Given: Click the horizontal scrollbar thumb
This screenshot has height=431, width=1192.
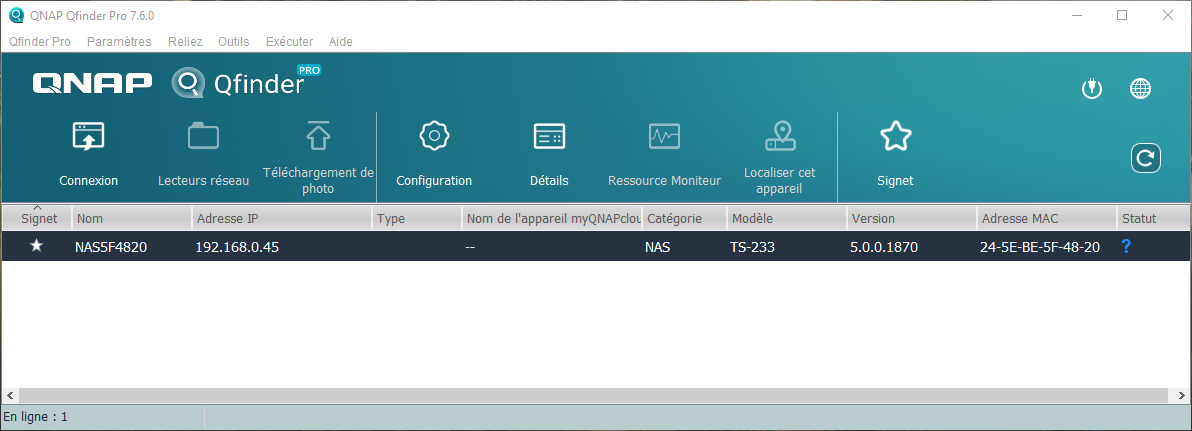Looking at the screenshot, I should coord(594,395).
